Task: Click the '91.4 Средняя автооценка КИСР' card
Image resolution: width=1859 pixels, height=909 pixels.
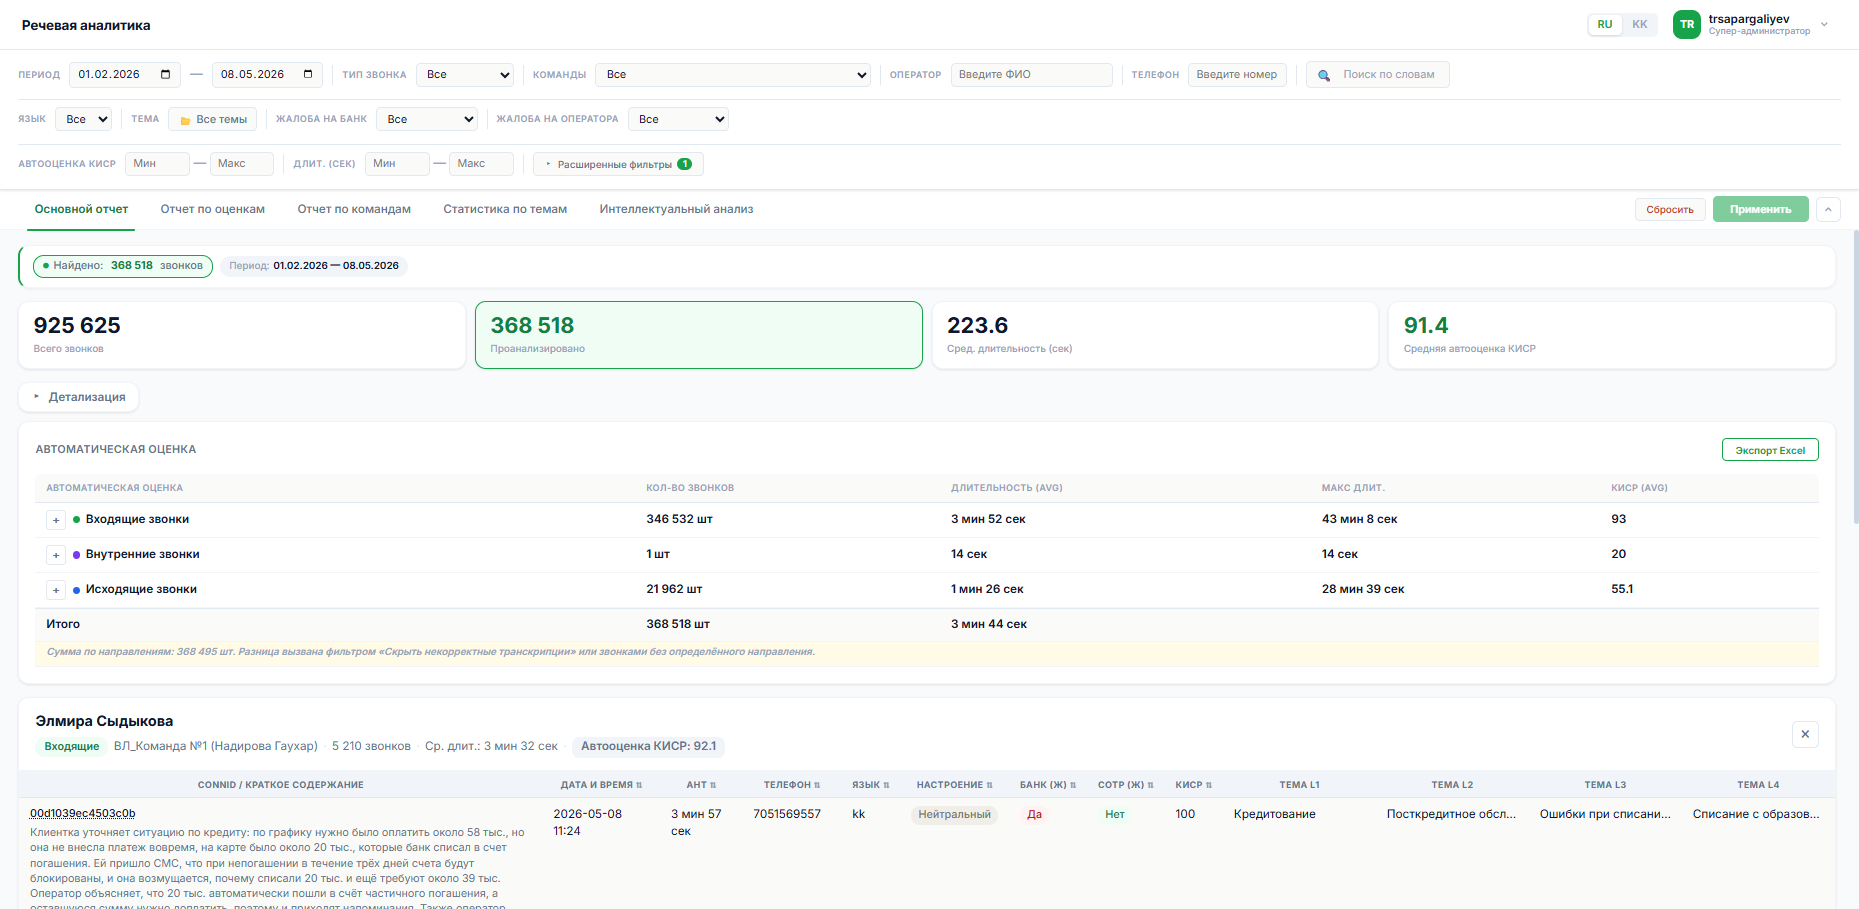Action: click(1612, 335)
